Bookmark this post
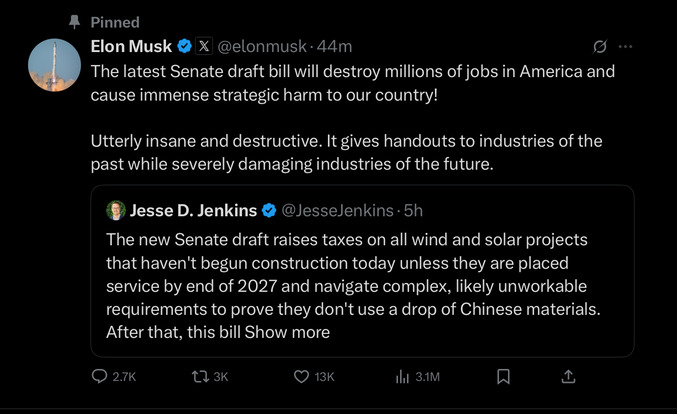Screen dimensions: 677x414 tap(504, 376)
